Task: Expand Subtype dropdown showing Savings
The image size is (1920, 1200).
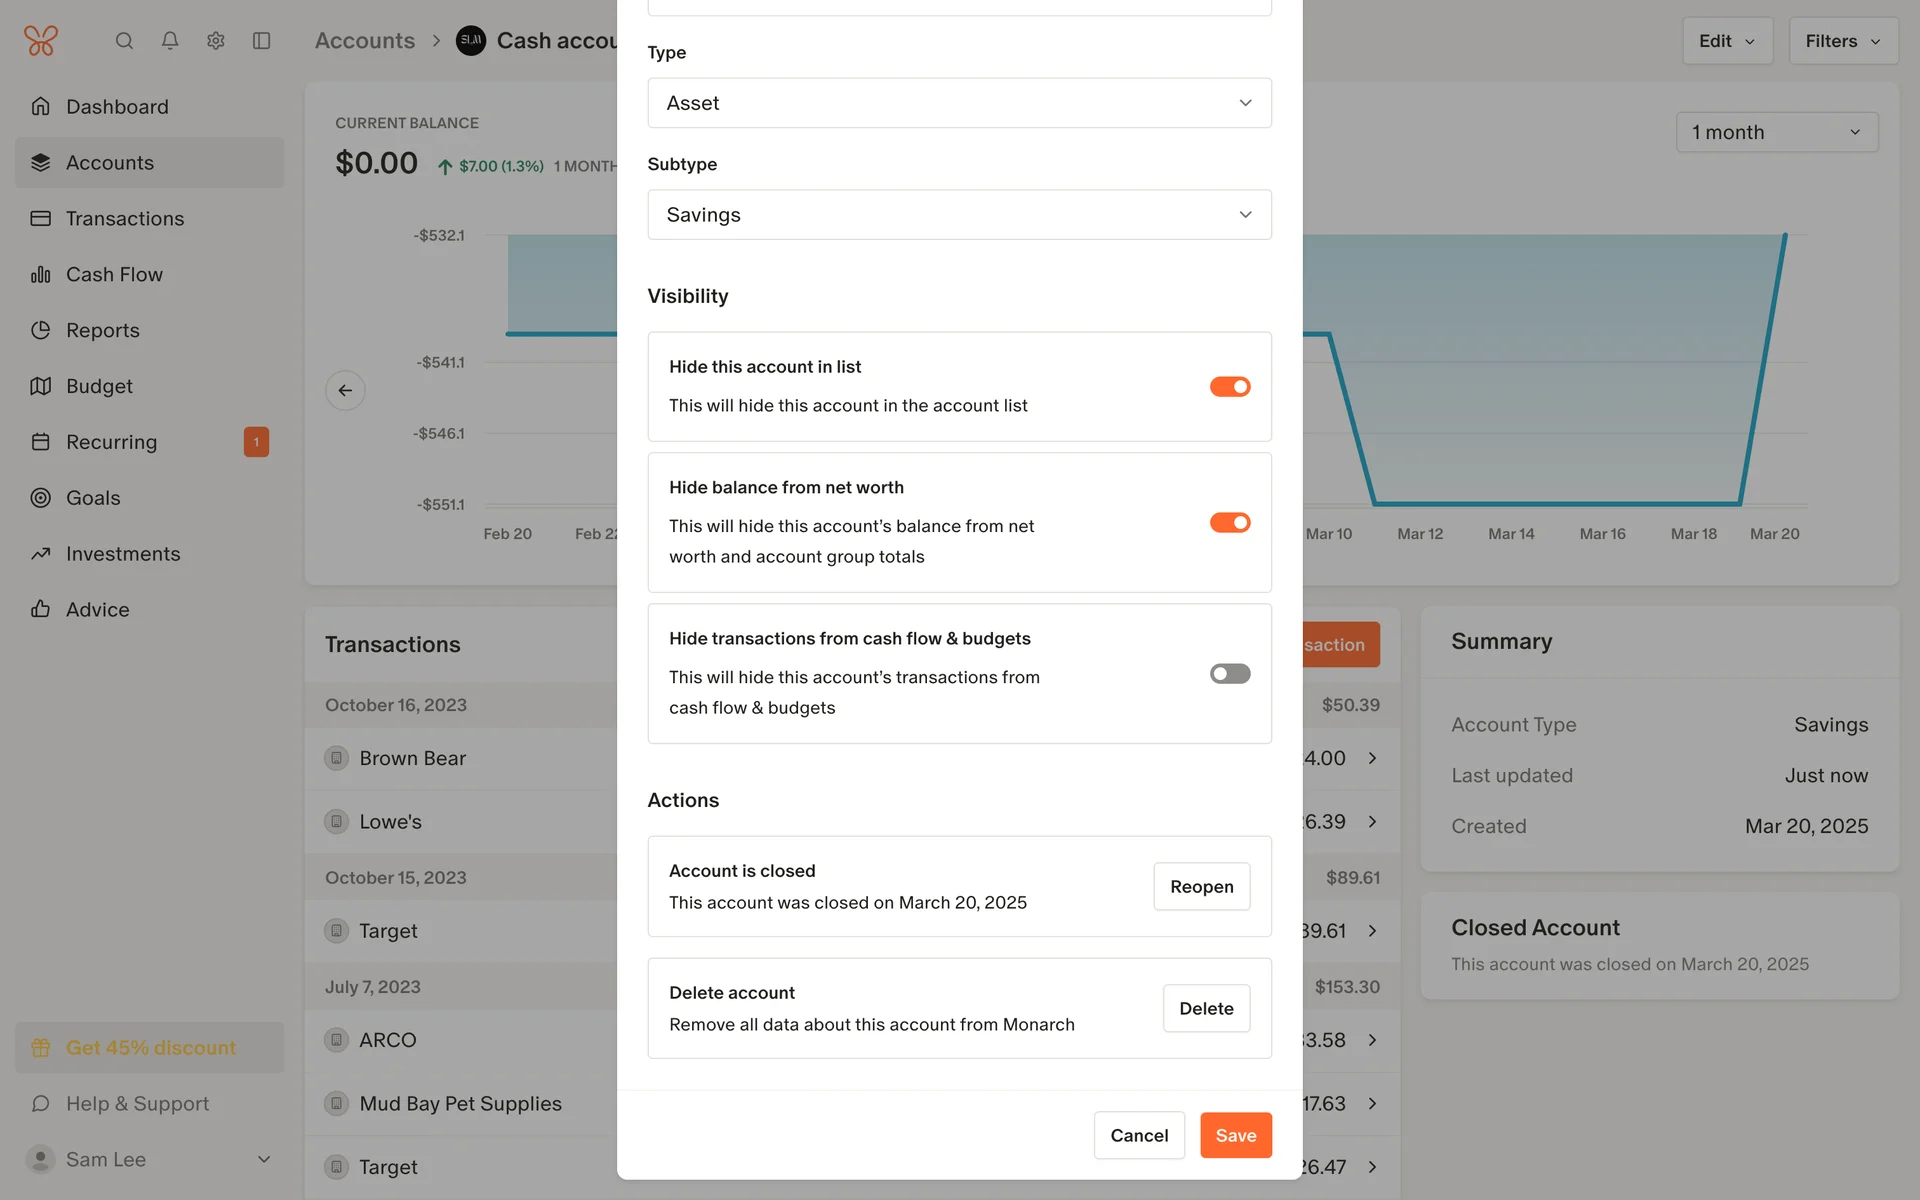Action: 959,215
